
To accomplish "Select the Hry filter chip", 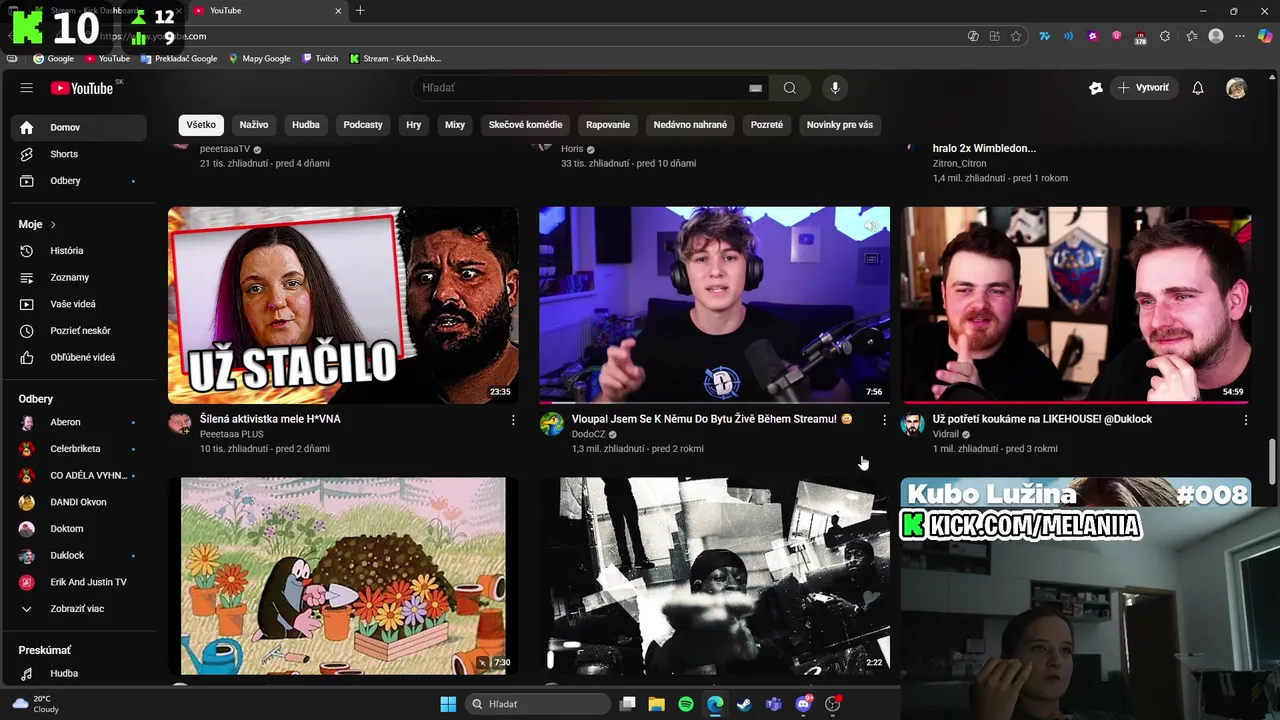I will pos(414,125).
